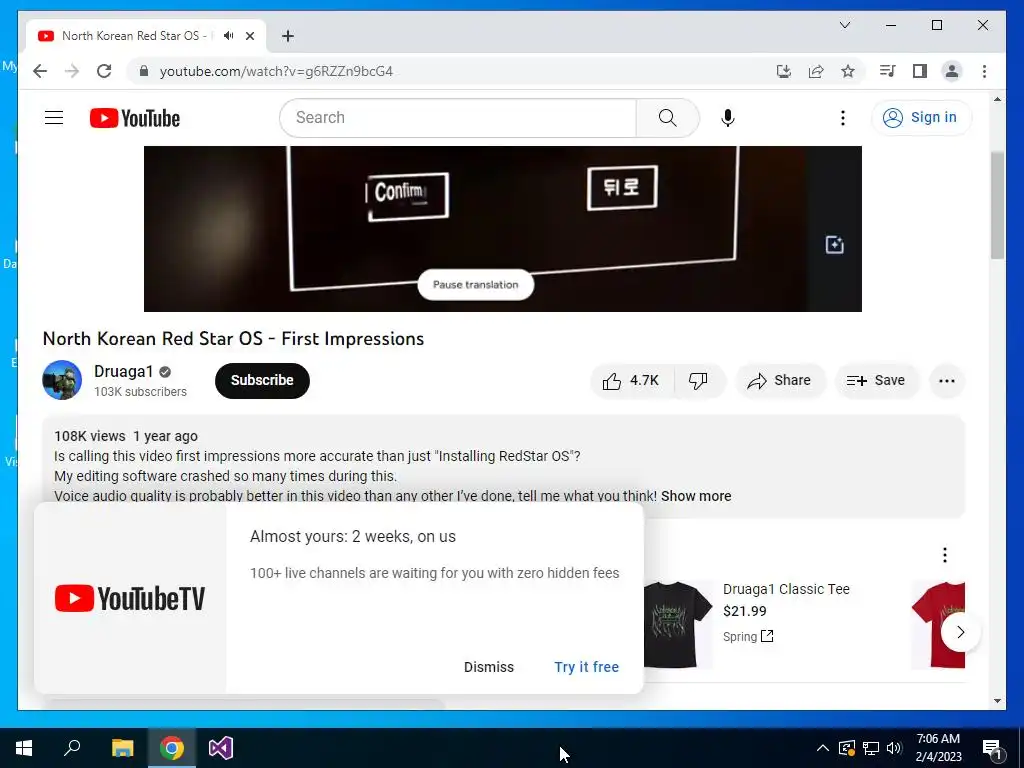
Task: Click Try it free offer
Action: pyautogui.click(x=586, y=667)
